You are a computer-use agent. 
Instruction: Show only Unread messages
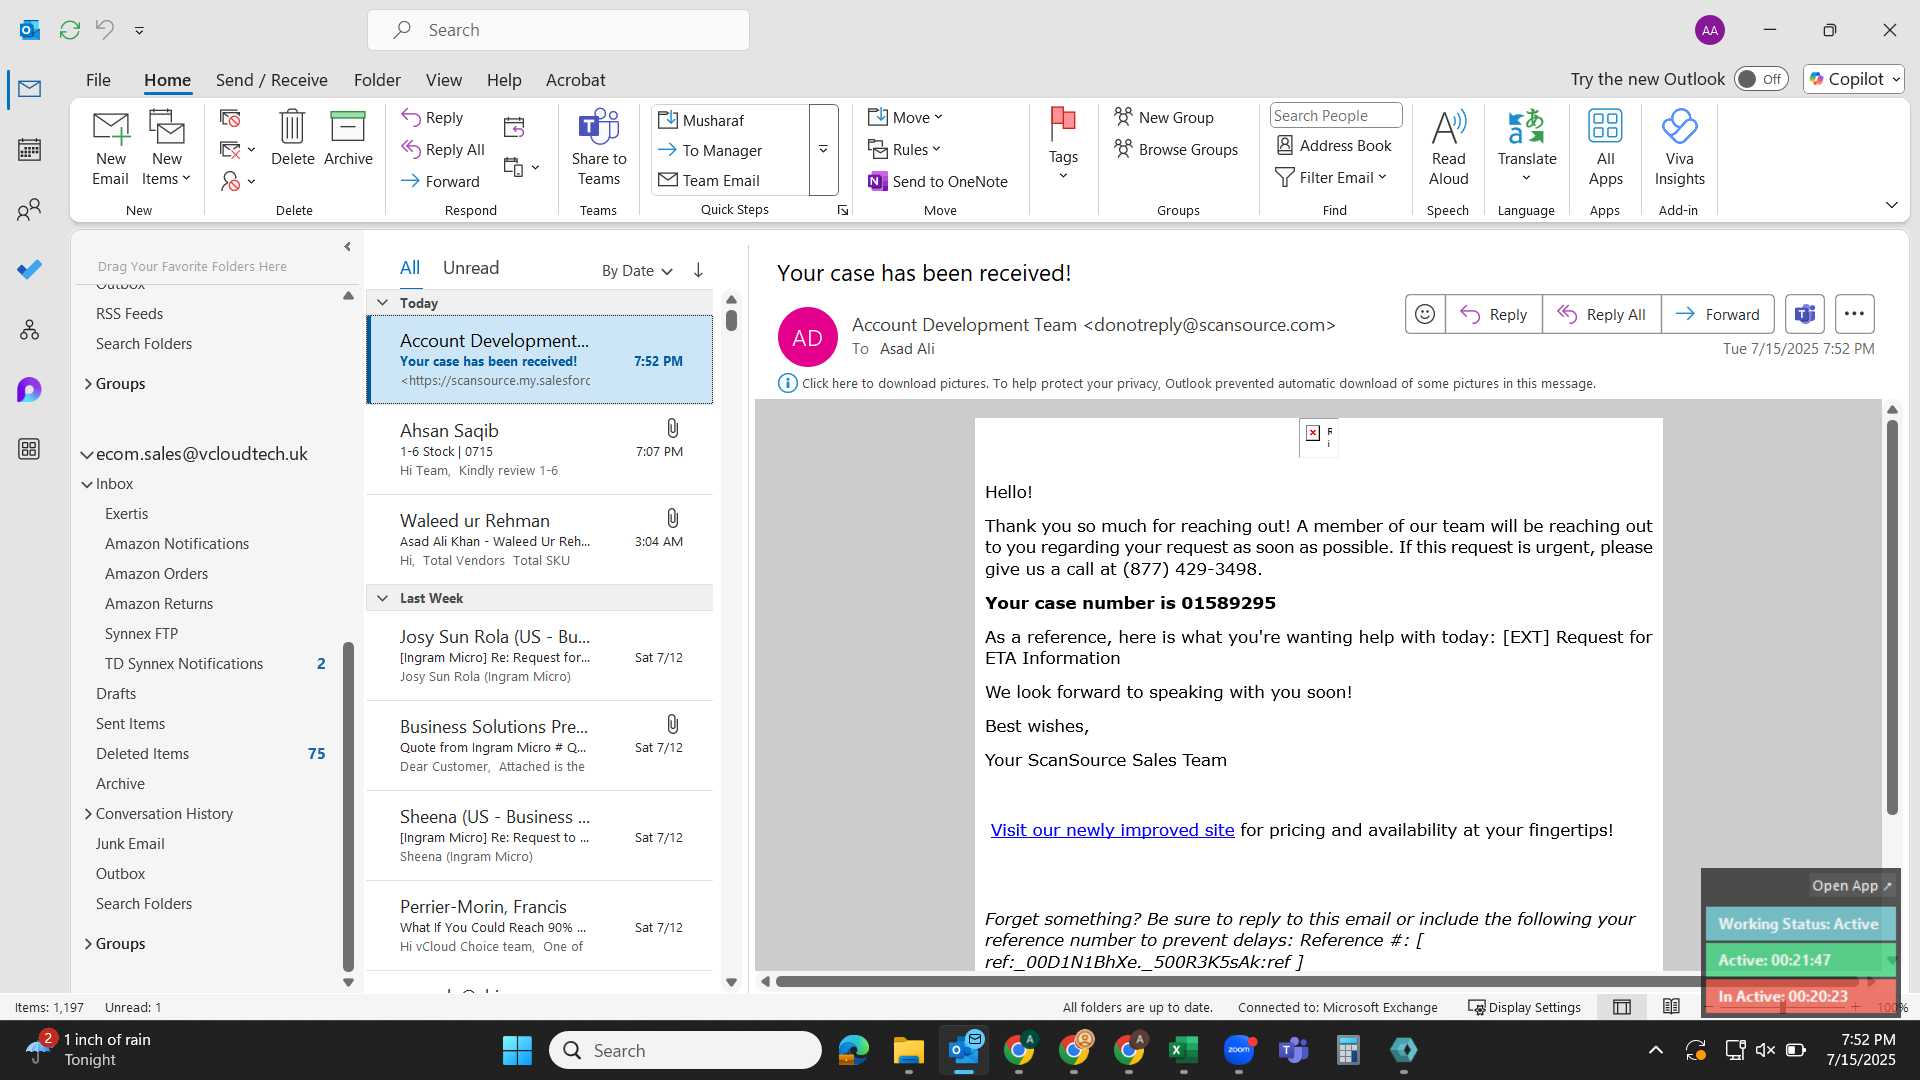470,268
